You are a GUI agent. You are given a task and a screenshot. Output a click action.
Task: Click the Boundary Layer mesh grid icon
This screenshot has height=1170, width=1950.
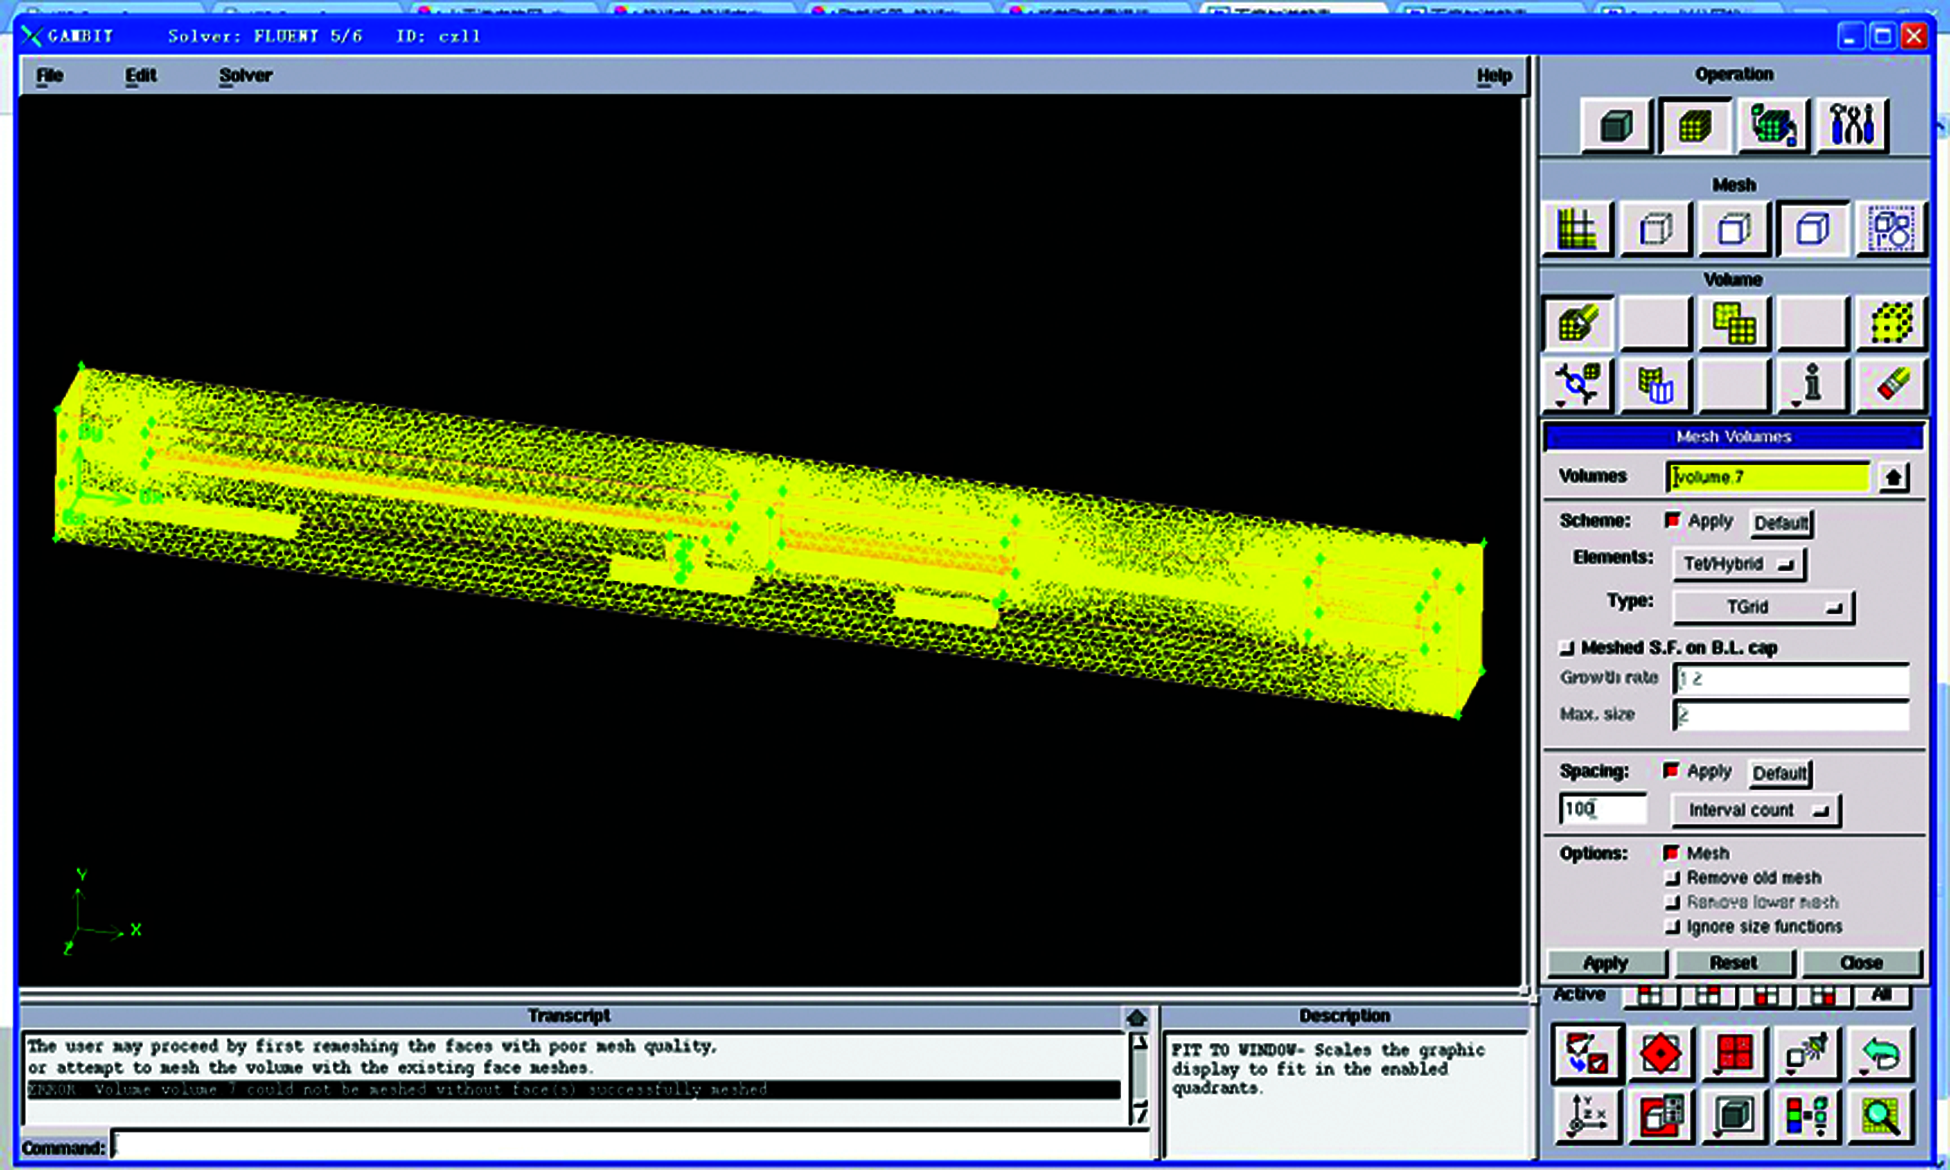coord(1577,230)
